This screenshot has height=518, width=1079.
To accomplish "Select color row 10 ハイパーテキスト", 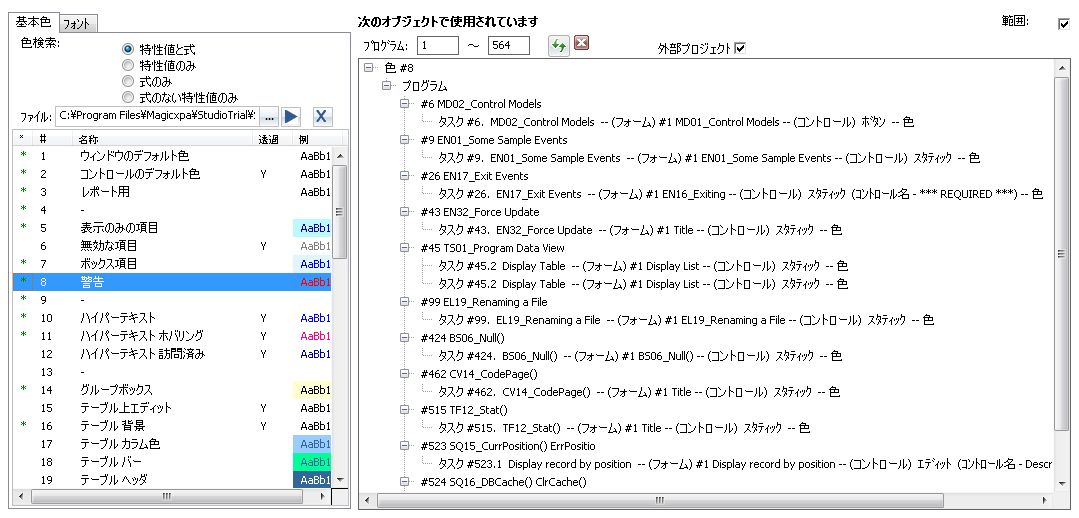I will [172, 318].
